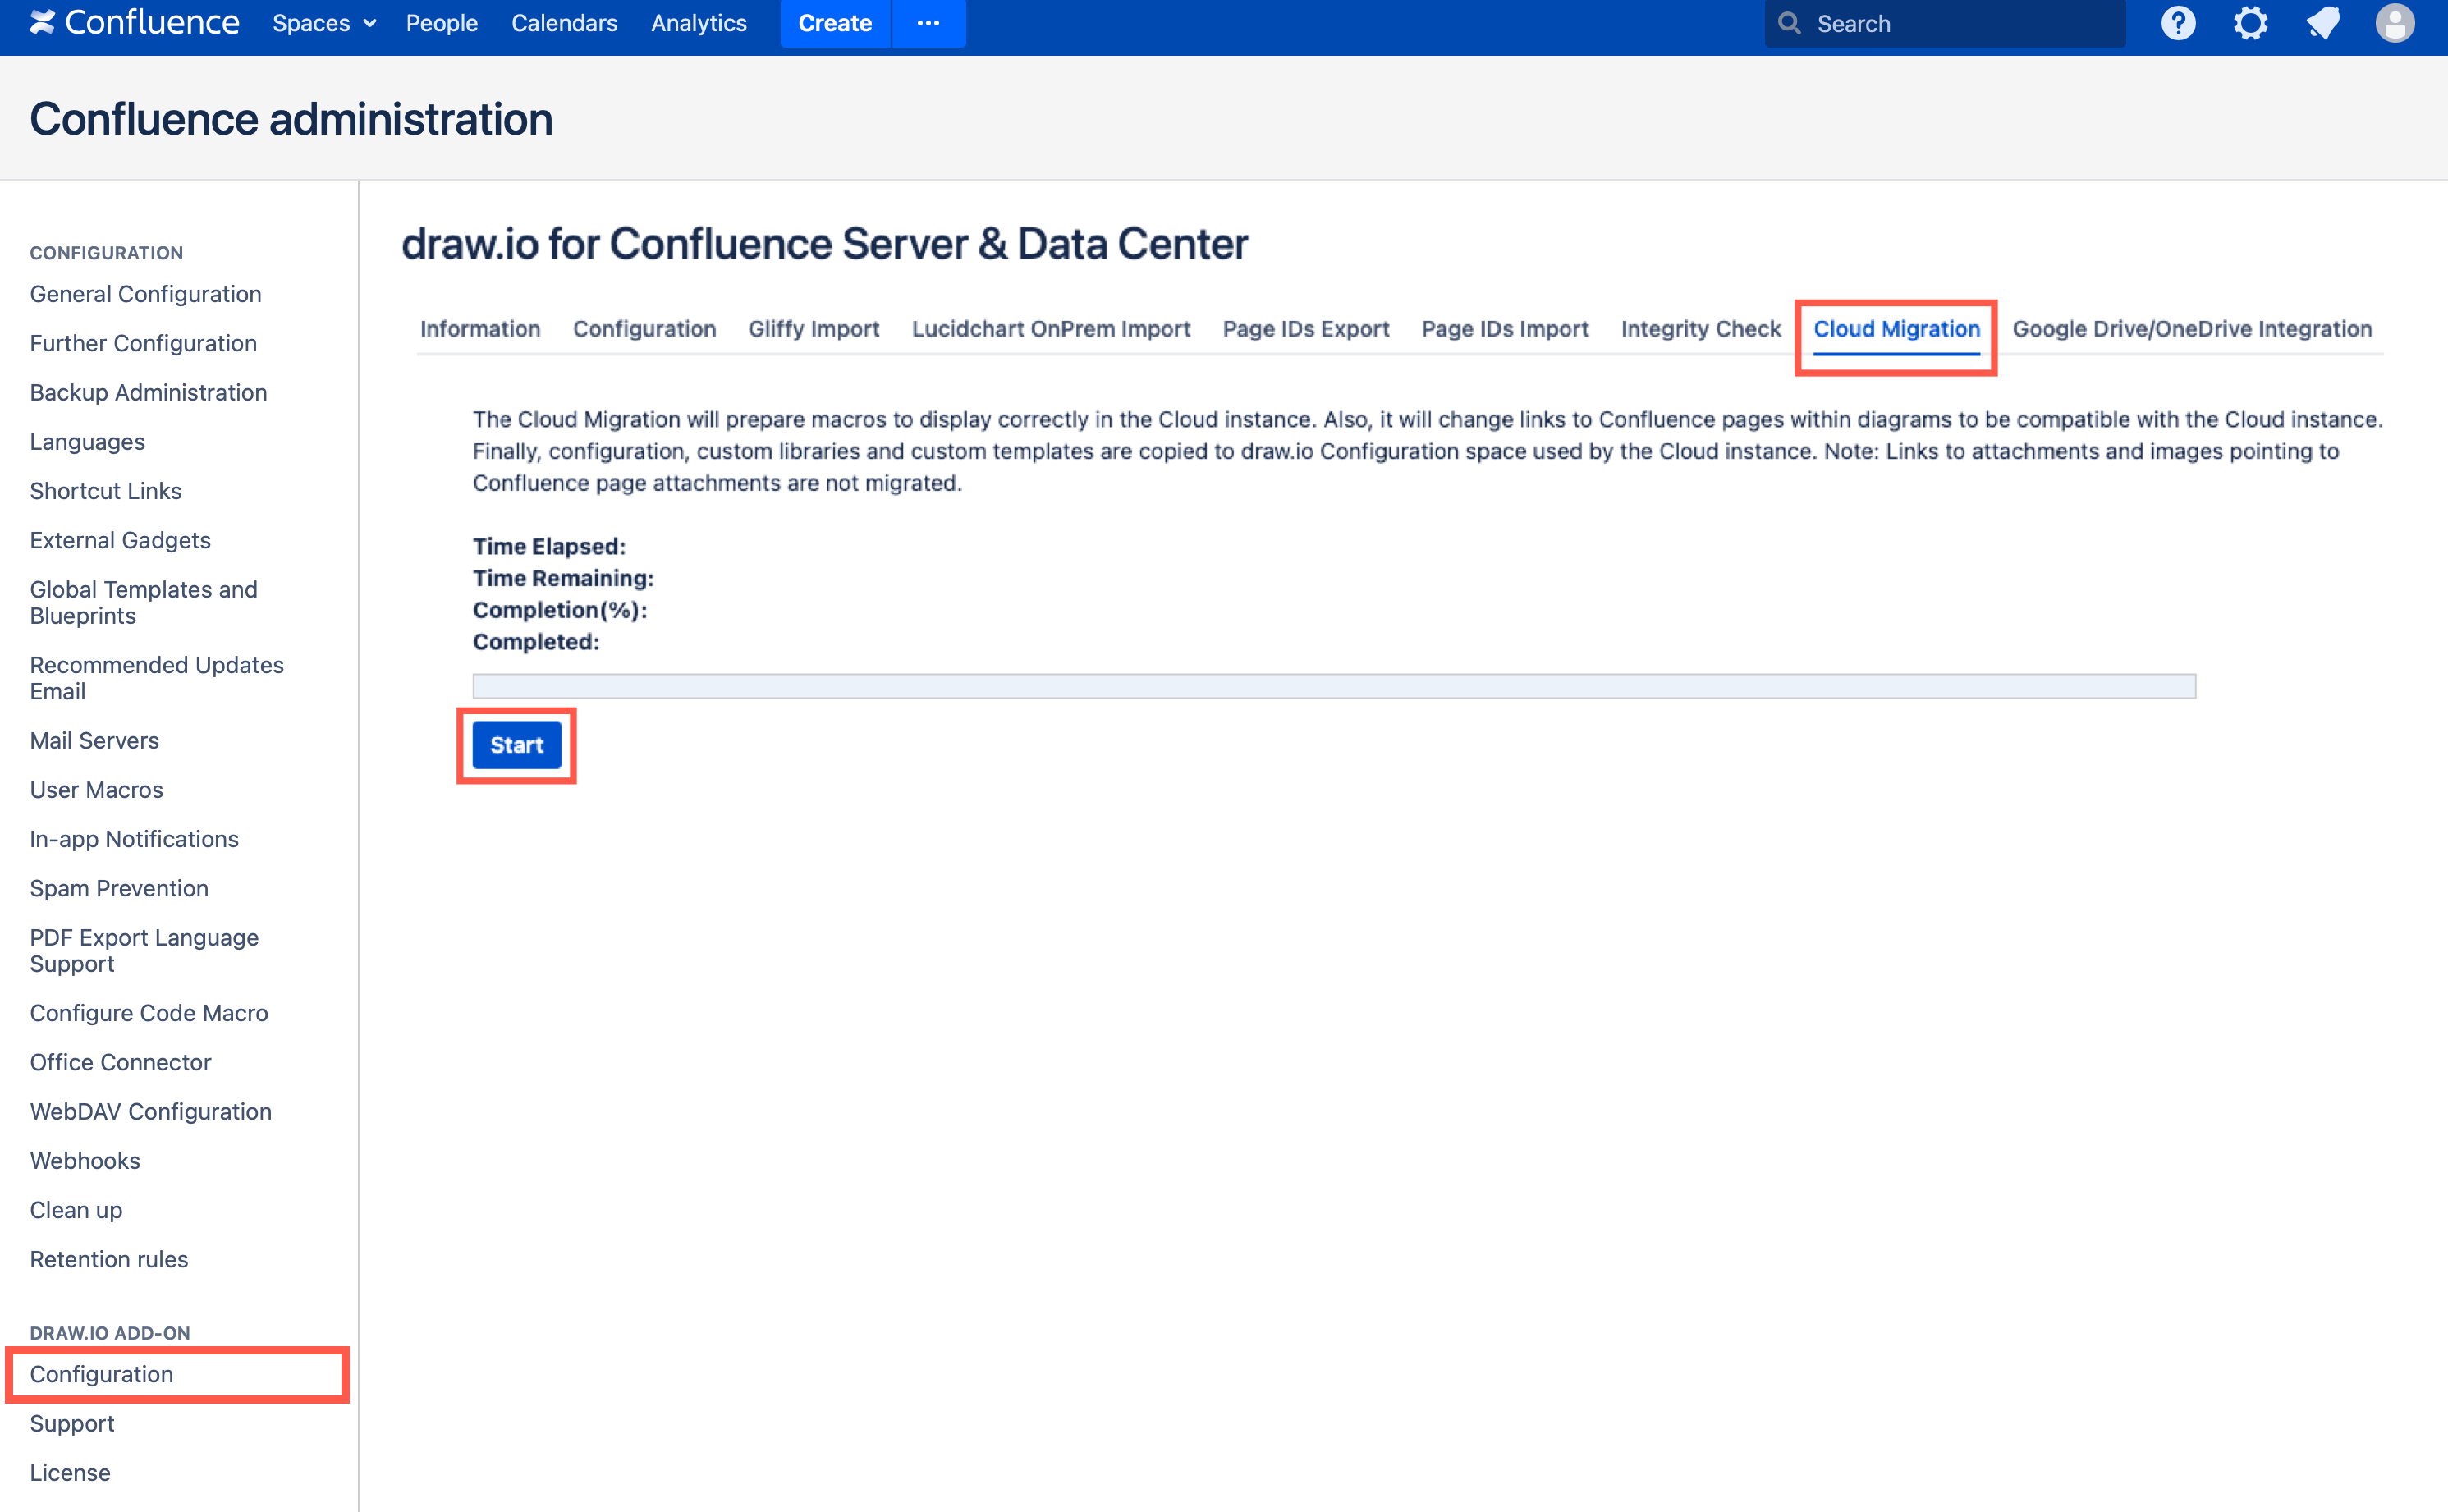Click the Start button to begin migration

[x=516, y=744]
